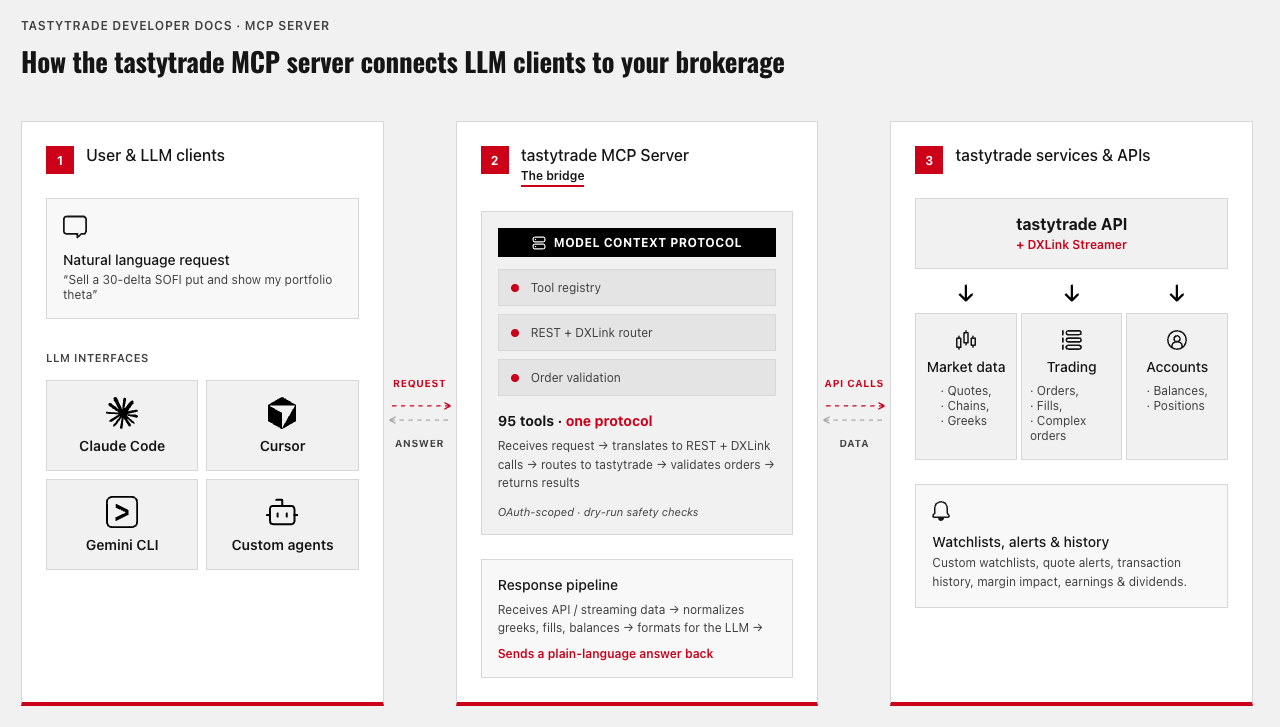Click the "Trading" label
The height and width of the screenshot is (727, 1280).
point(1072,367)
